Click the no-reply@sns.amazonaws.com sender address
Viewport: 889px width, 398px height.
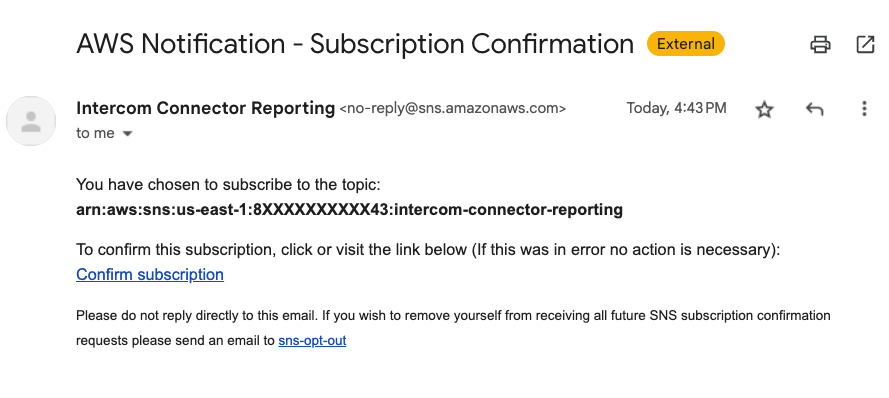pyautogui.click(x=452, y=108)
